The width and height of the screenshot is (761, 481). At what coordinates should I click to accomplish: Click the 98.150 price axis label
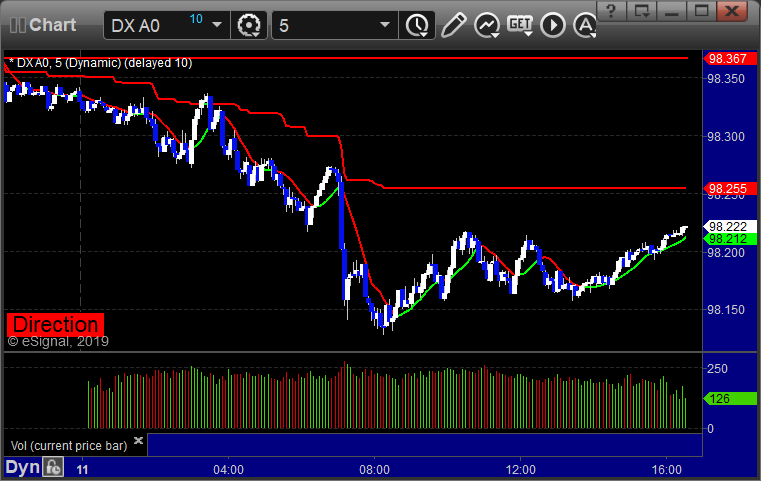(x=726, y=310)
